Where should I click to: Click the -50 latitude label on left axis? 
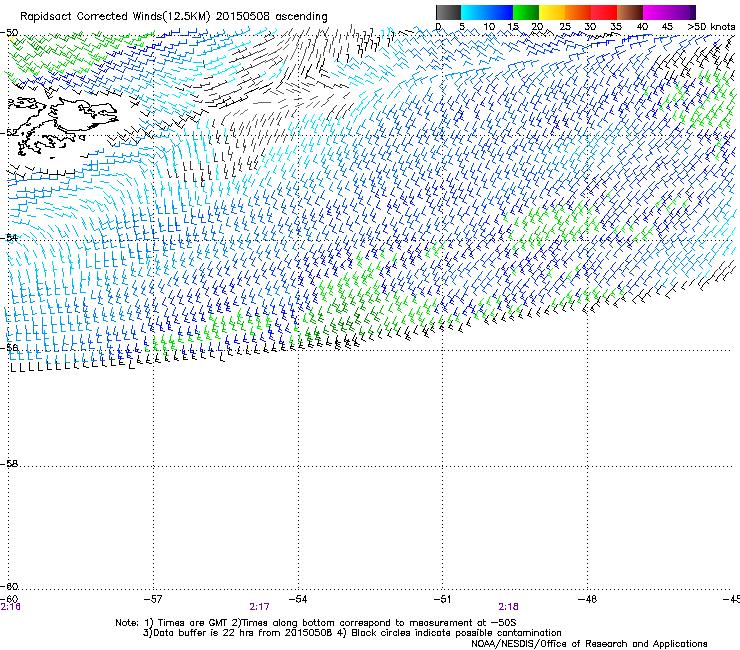point(10,33)
